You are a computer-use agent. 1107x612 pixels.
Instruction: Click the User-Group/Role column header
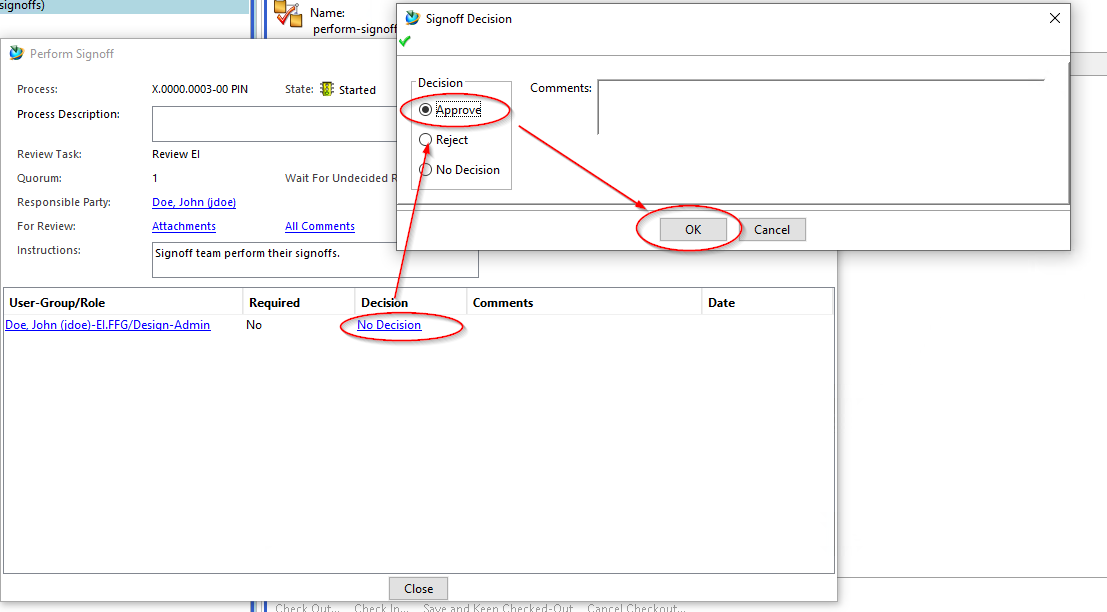(x=58, y=302)
